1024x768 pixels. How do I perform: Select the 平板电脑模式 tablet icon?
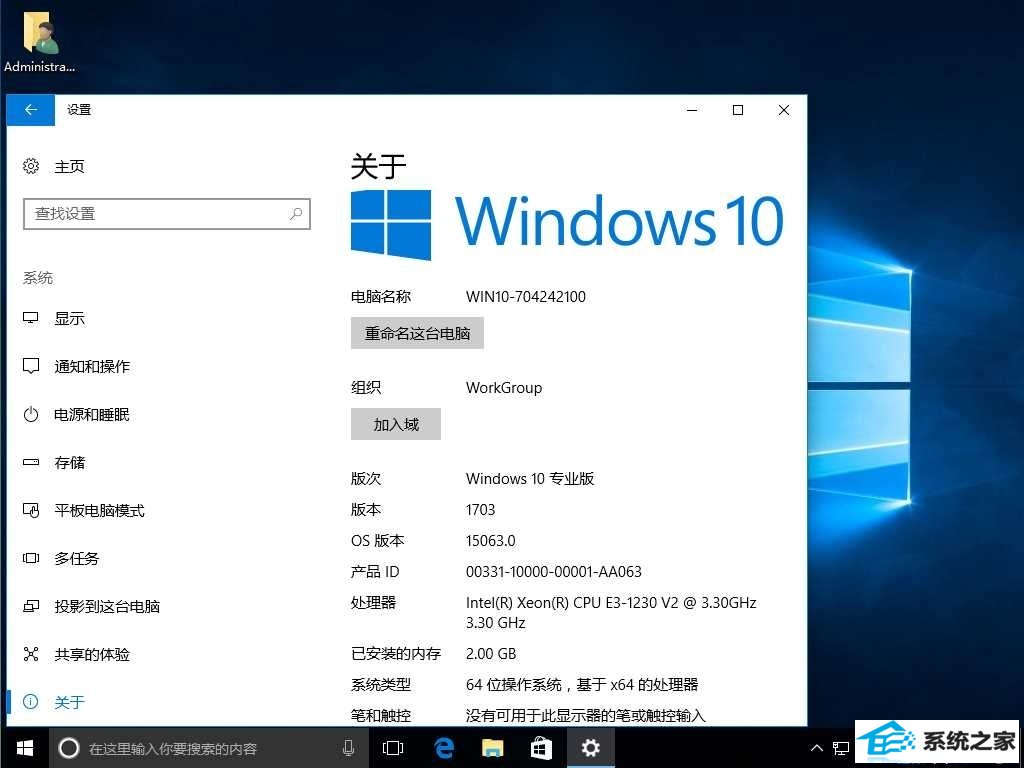(x=31, y=510)
